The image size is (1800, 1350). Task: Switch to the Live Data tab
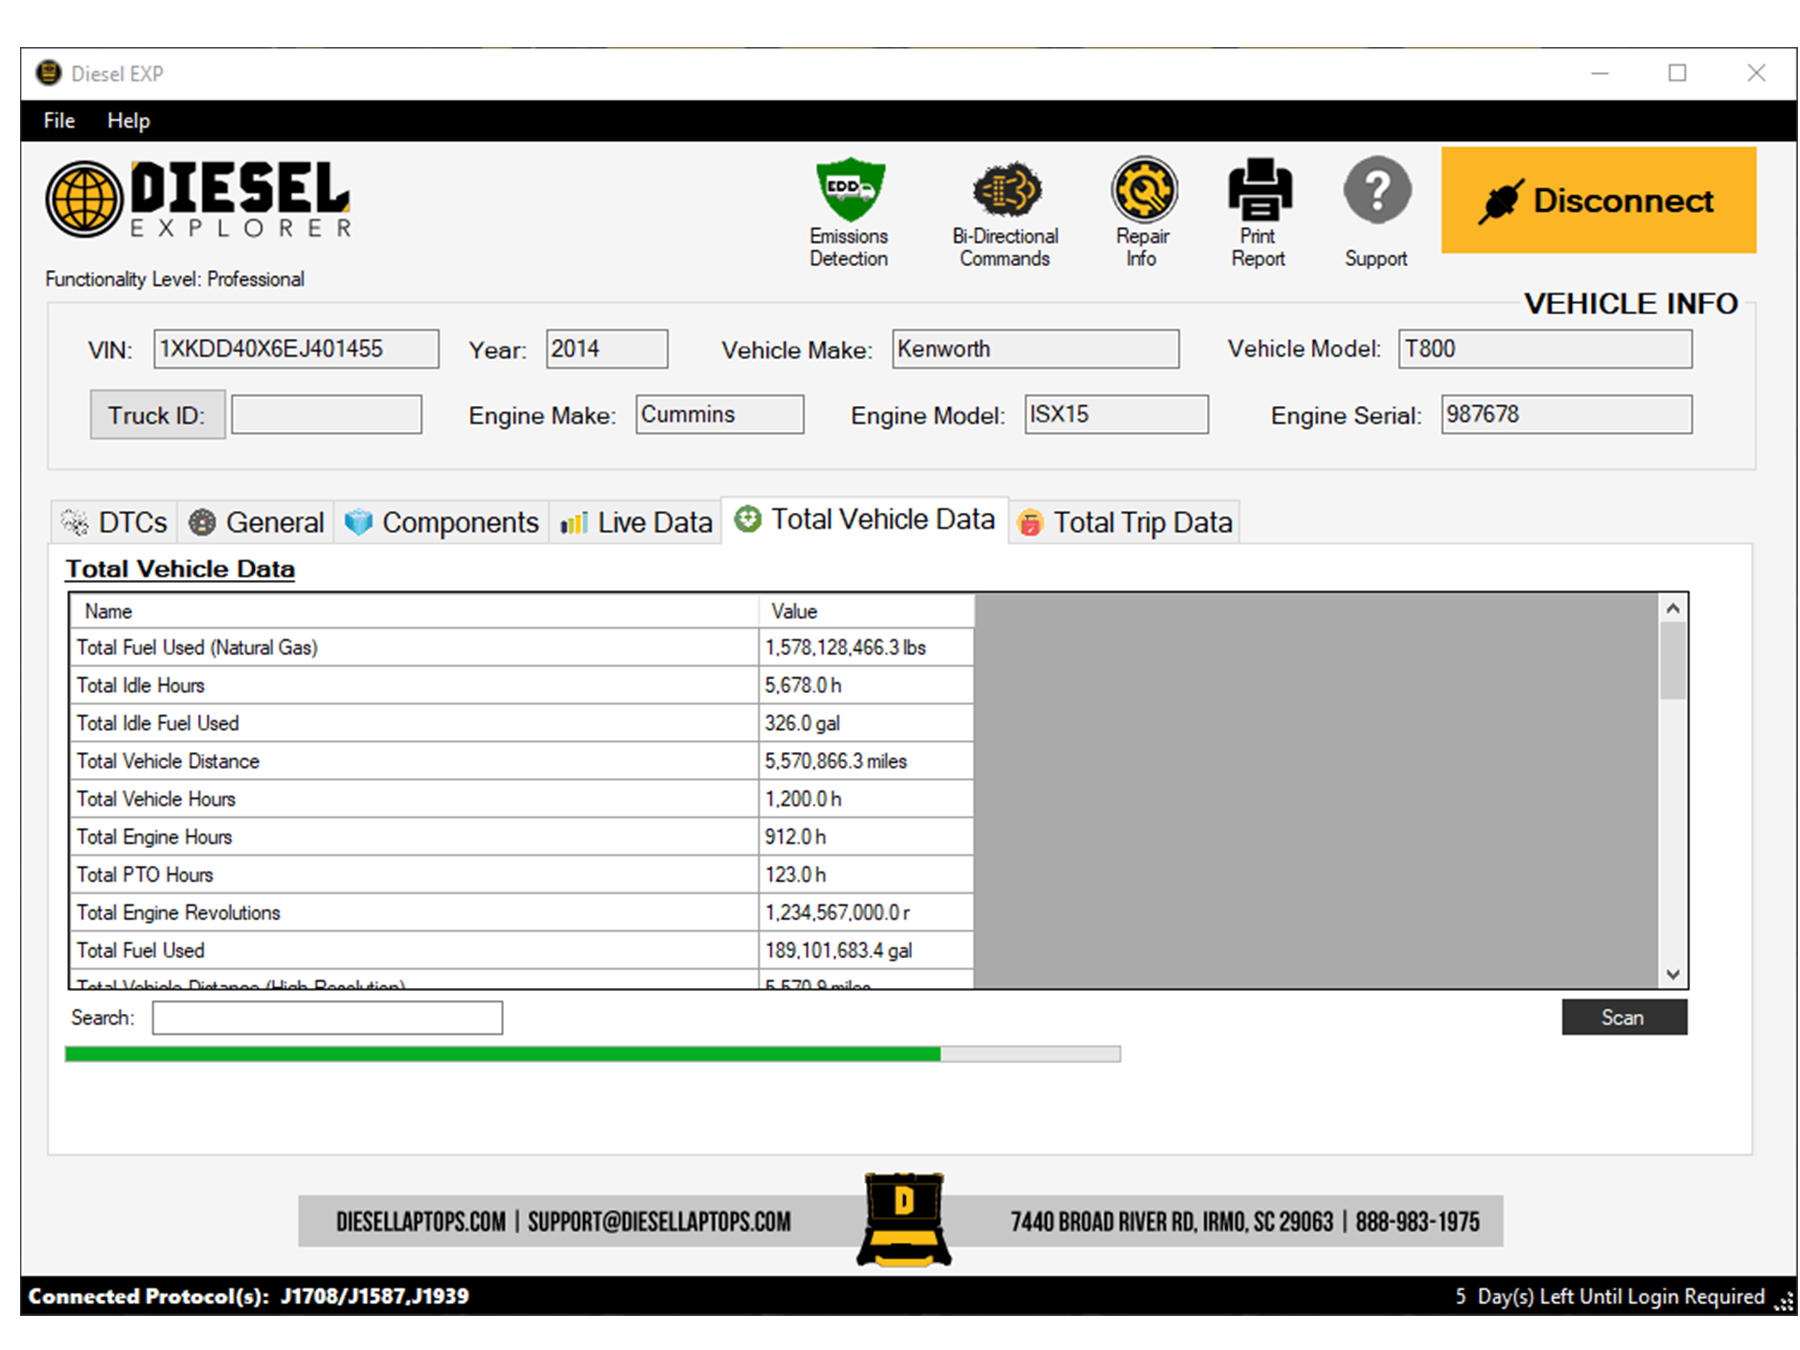[636, 522]
